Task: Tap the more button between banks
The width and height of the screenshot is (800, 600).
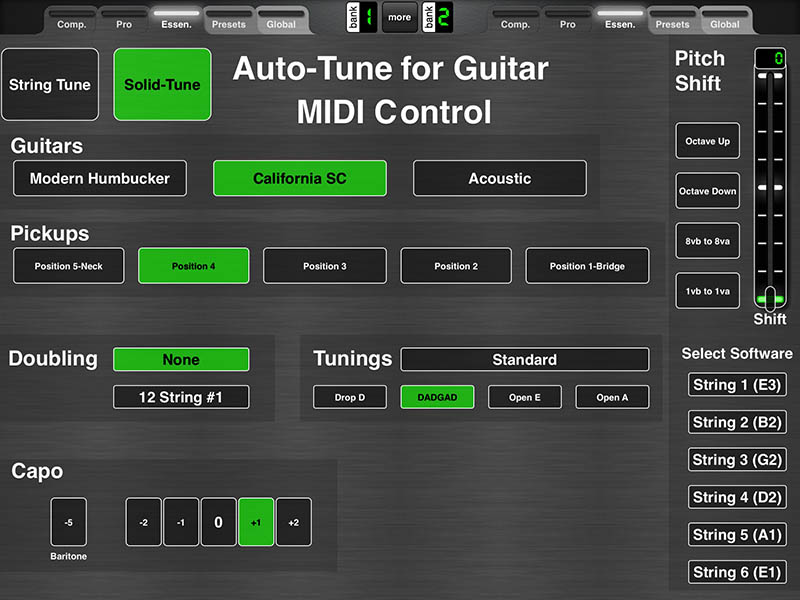Action: pos(399,17)
